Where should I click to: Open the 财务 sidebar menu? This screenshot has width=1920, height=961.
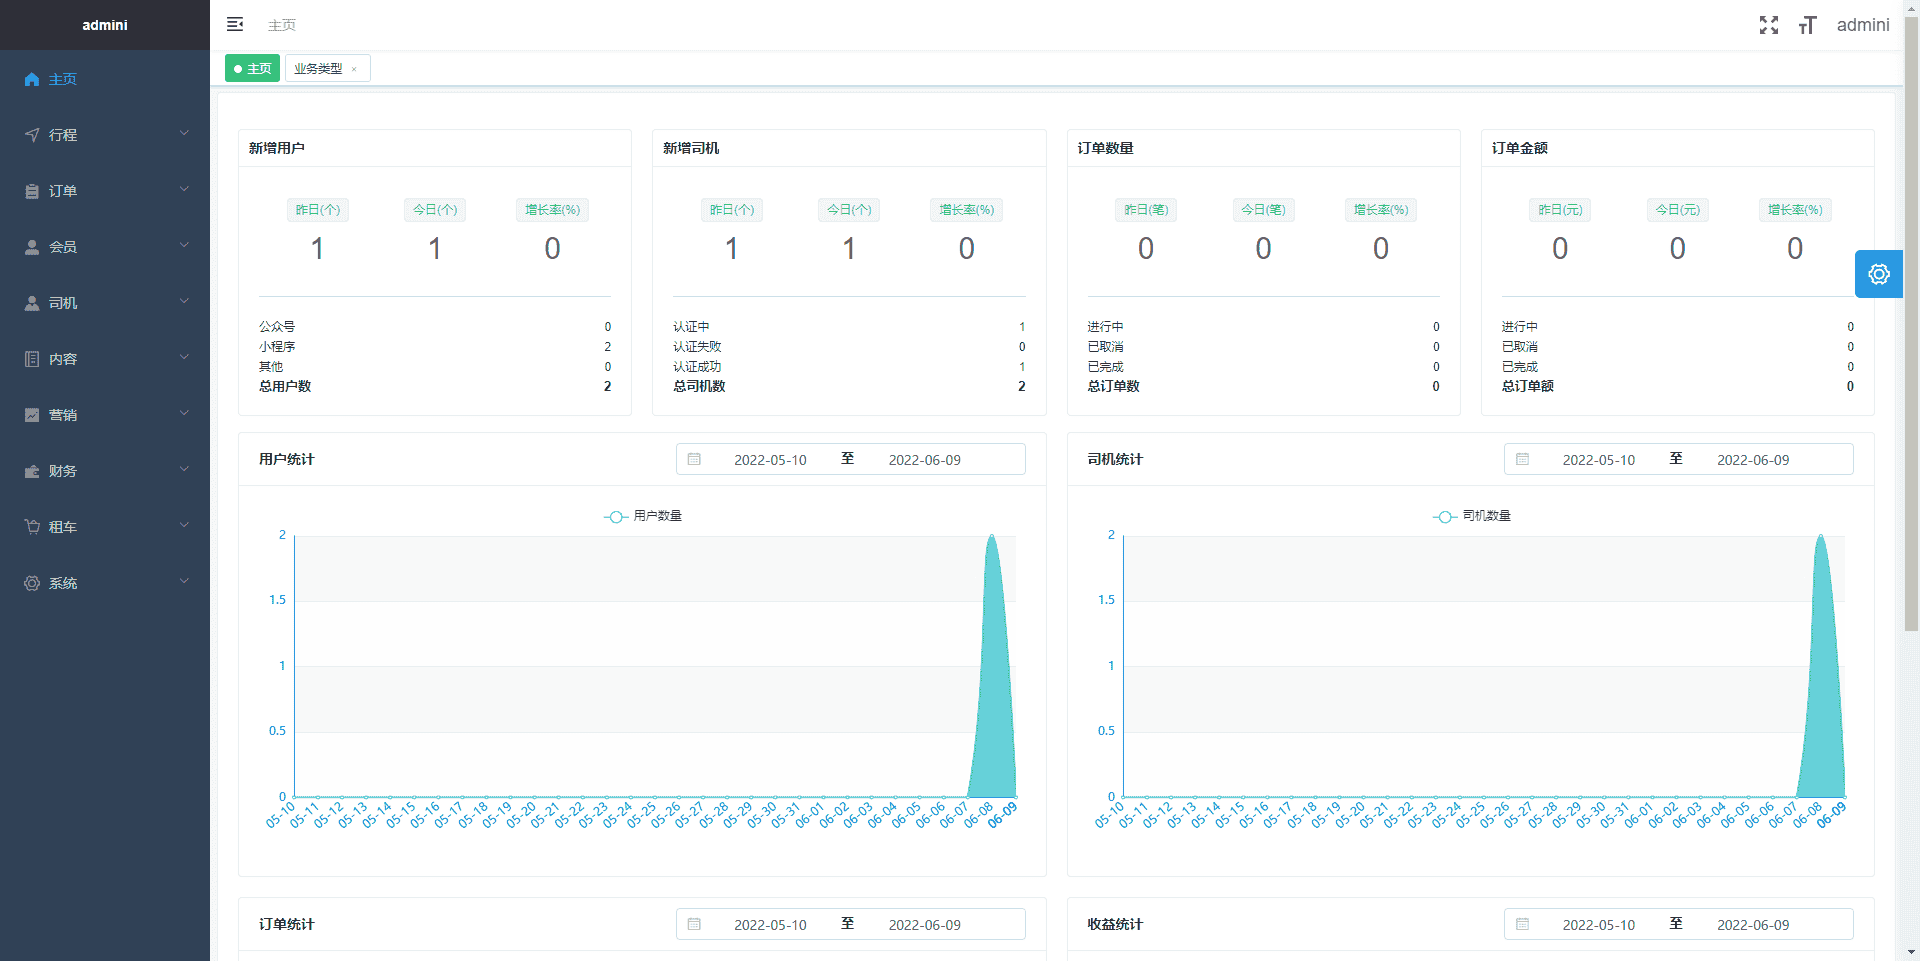[x=105, y=471]
